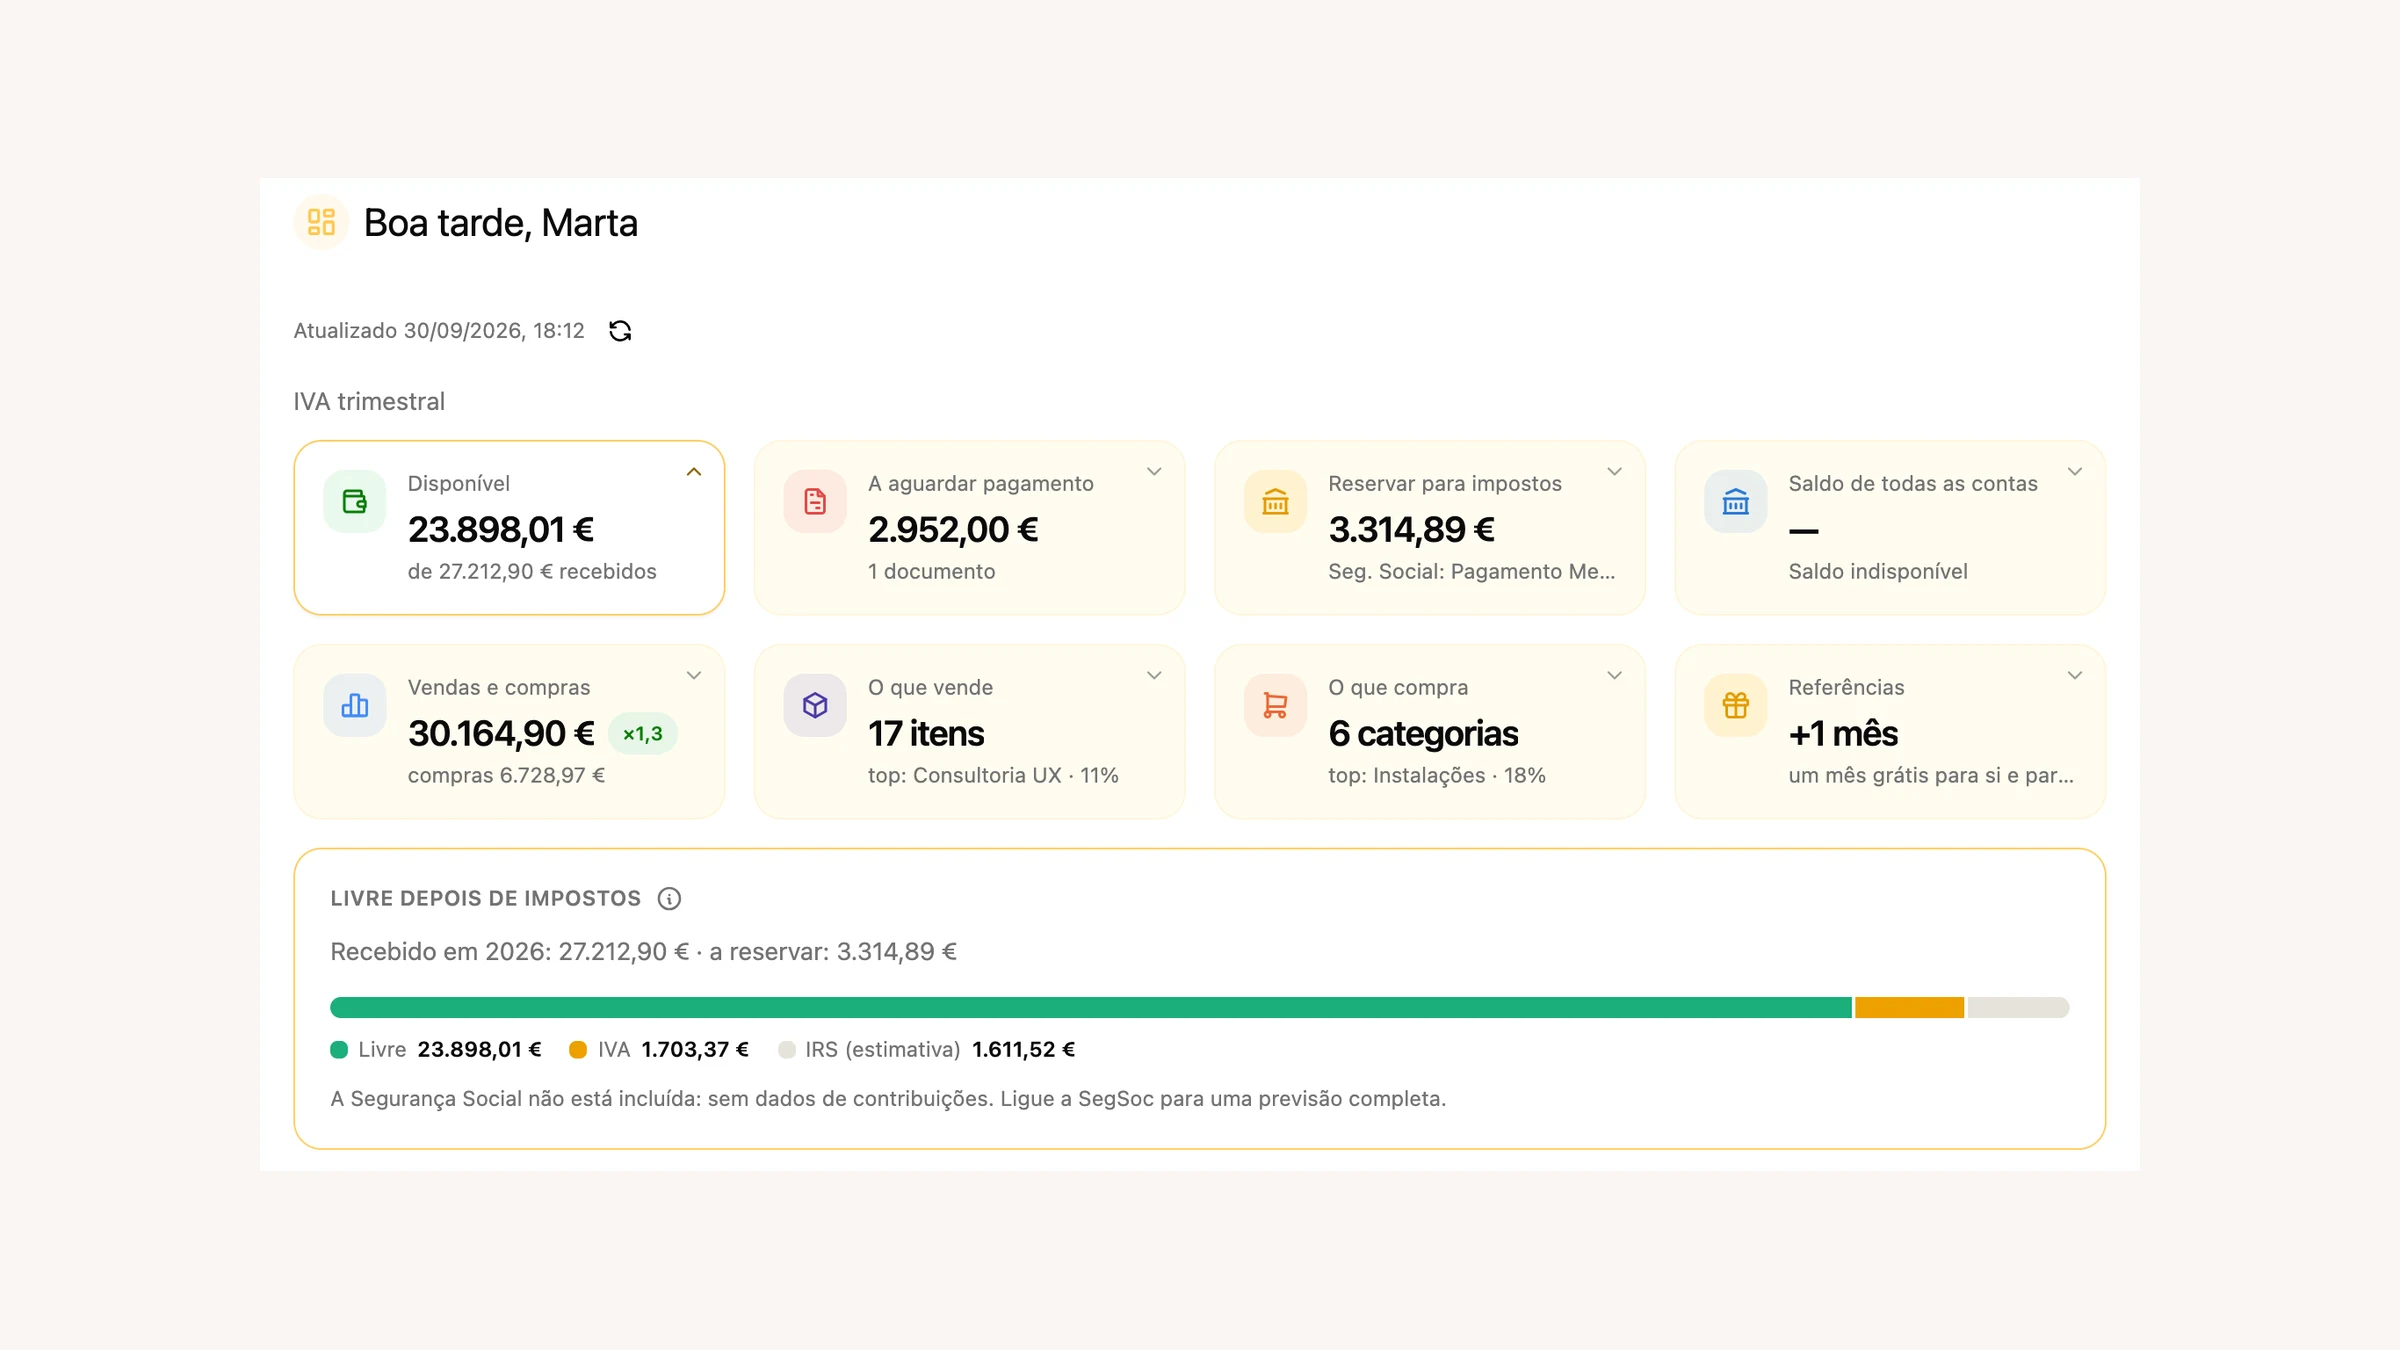Click the 23.898,01 € amount in the Disponível card
Viewport: 2400px width, 1350px height.
pos(501,529)
